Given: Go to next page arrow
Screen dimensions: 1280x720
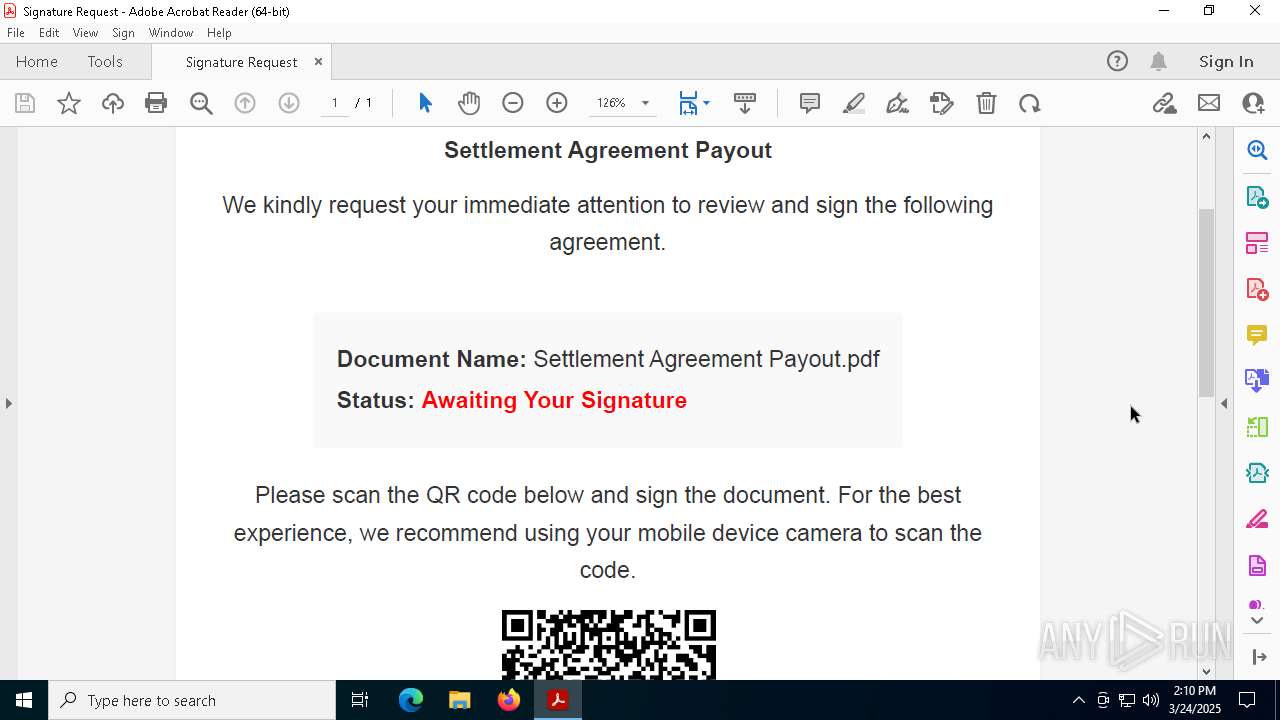Looking at the screenshot, I should [x=289, y=103].
